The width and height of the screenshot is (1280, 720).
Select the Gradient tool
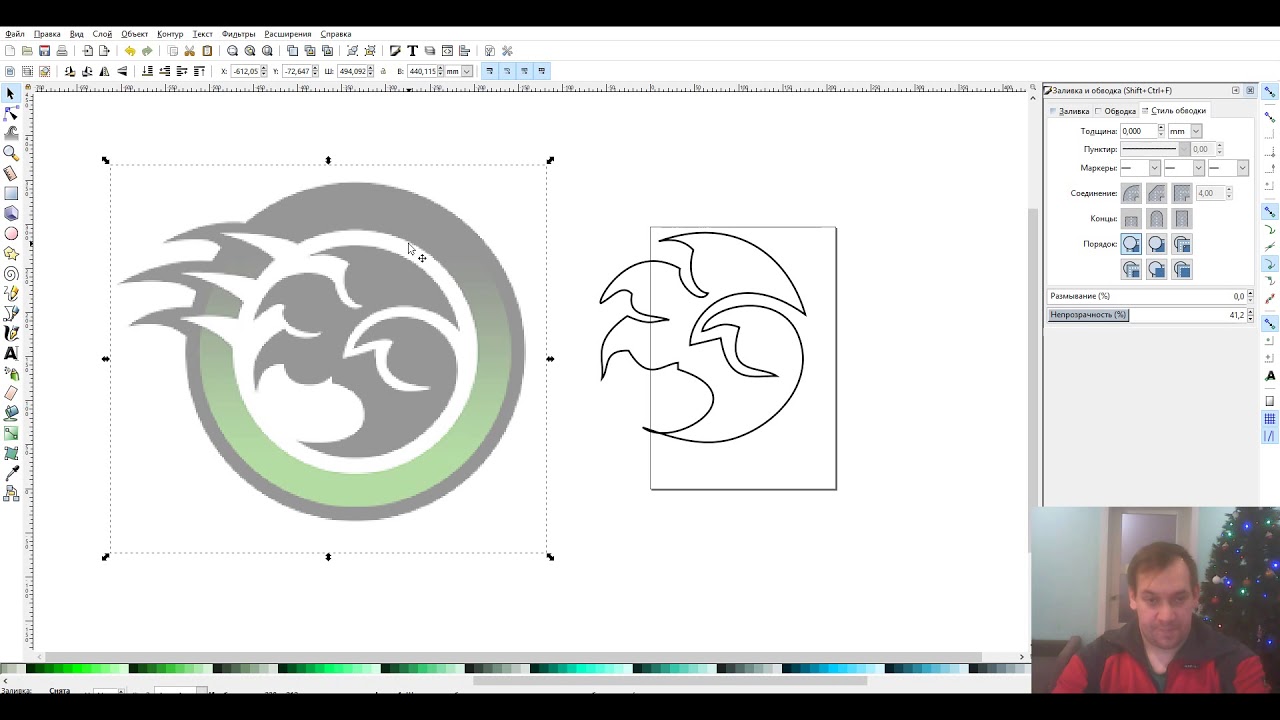pos(11,433)
